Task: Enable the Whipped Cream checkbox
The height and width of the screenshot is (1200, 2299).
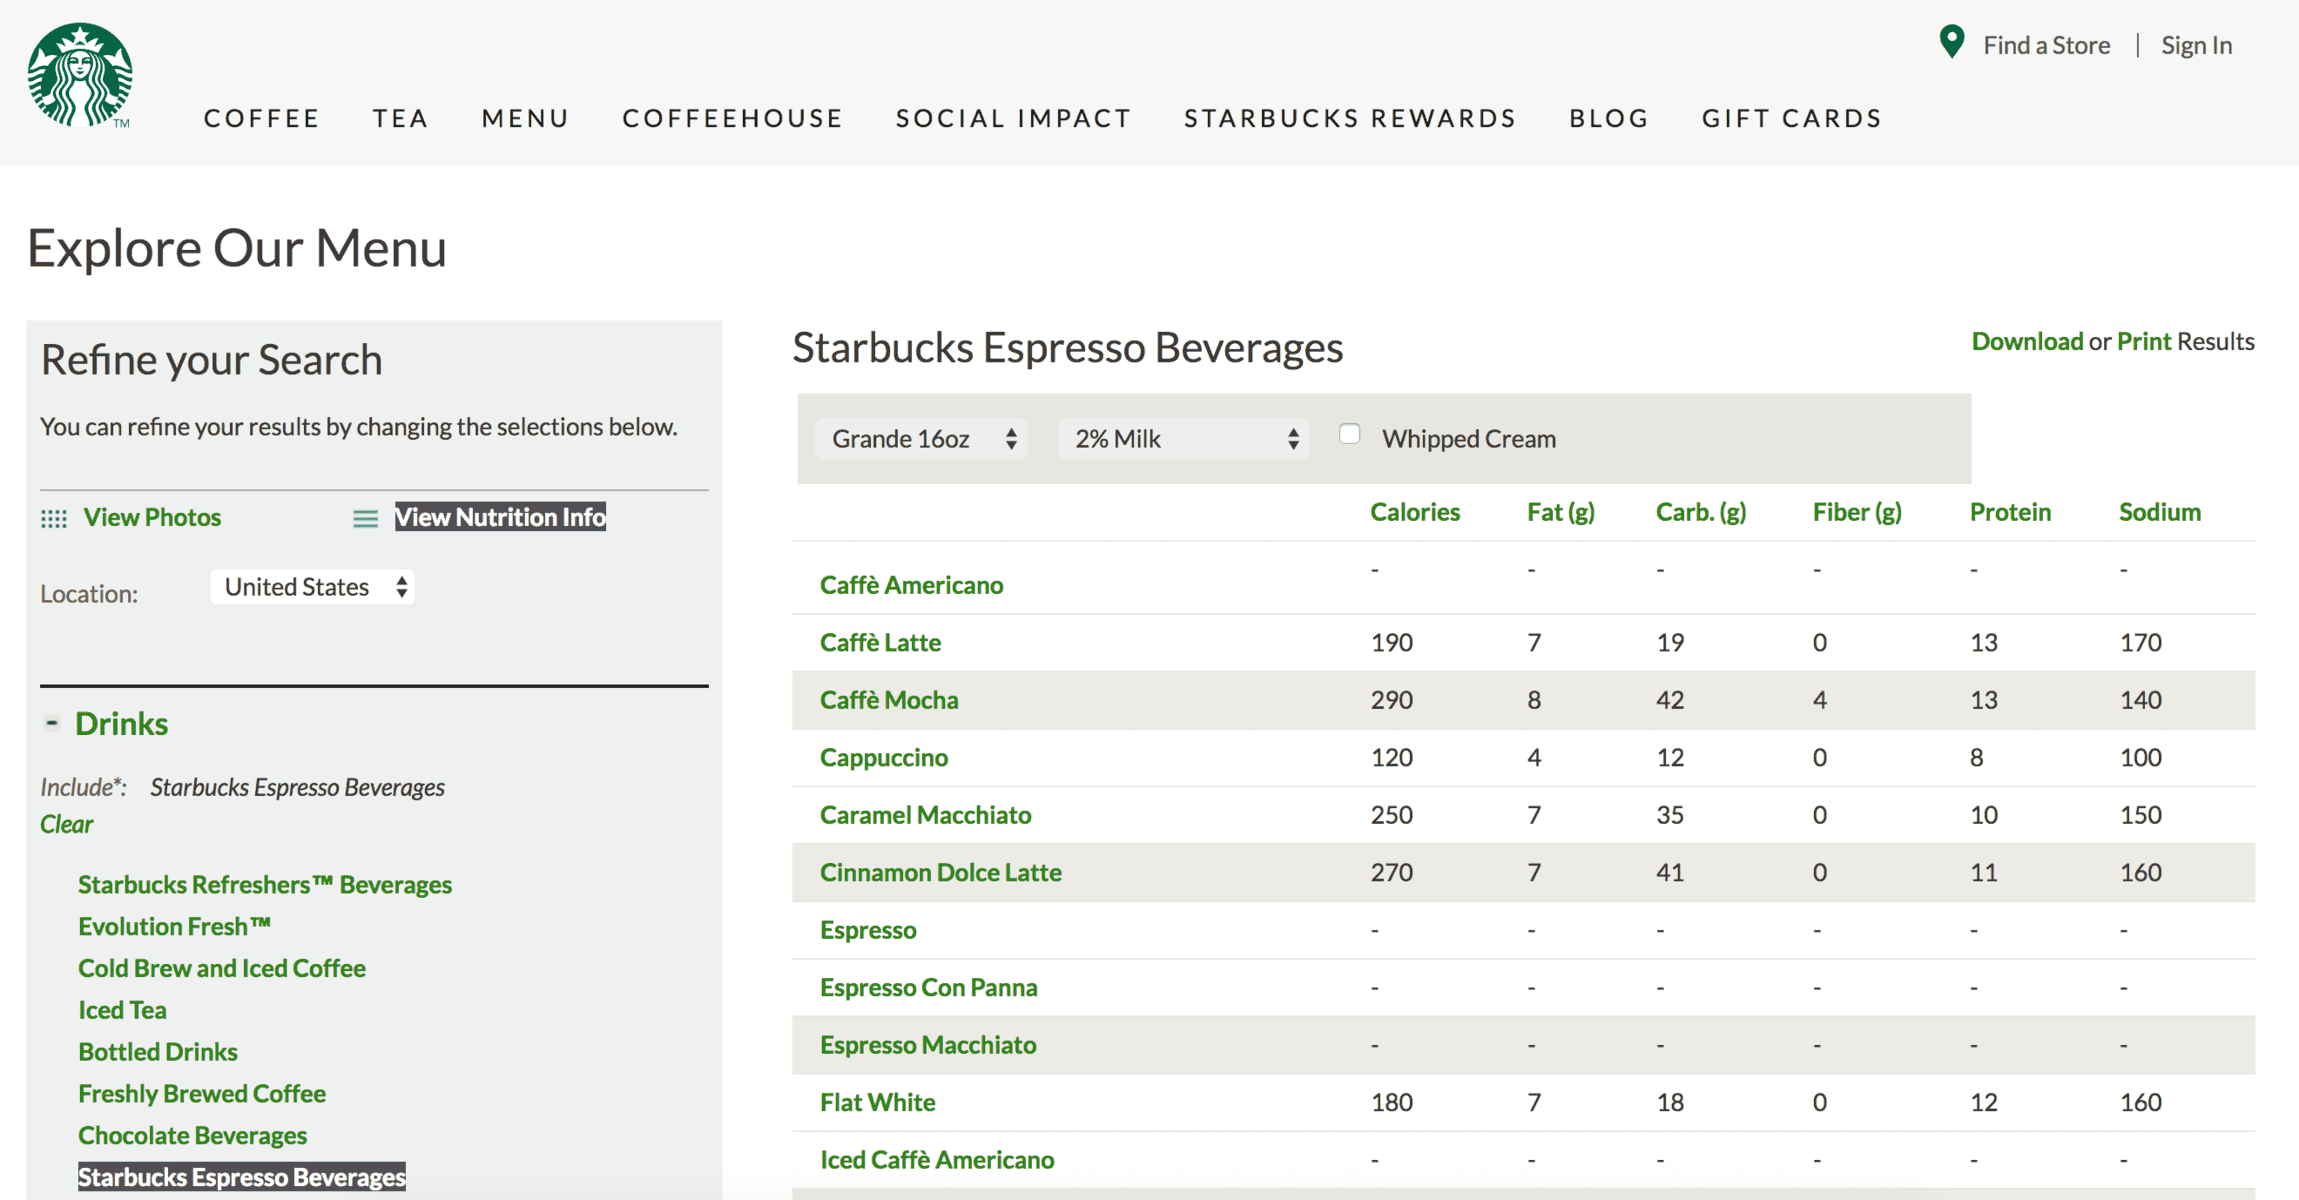Action: click(1350, 434)
